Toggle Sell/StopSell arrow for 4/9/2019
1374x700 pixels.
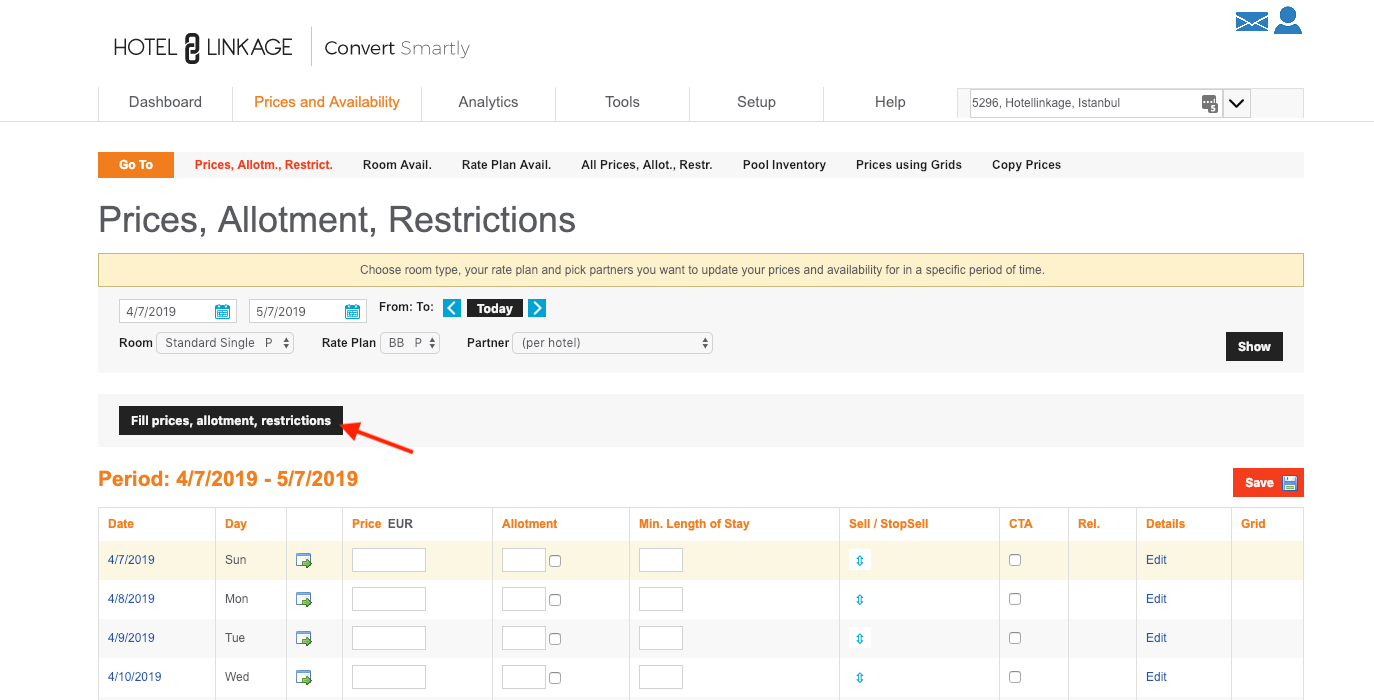pos(860,638)
